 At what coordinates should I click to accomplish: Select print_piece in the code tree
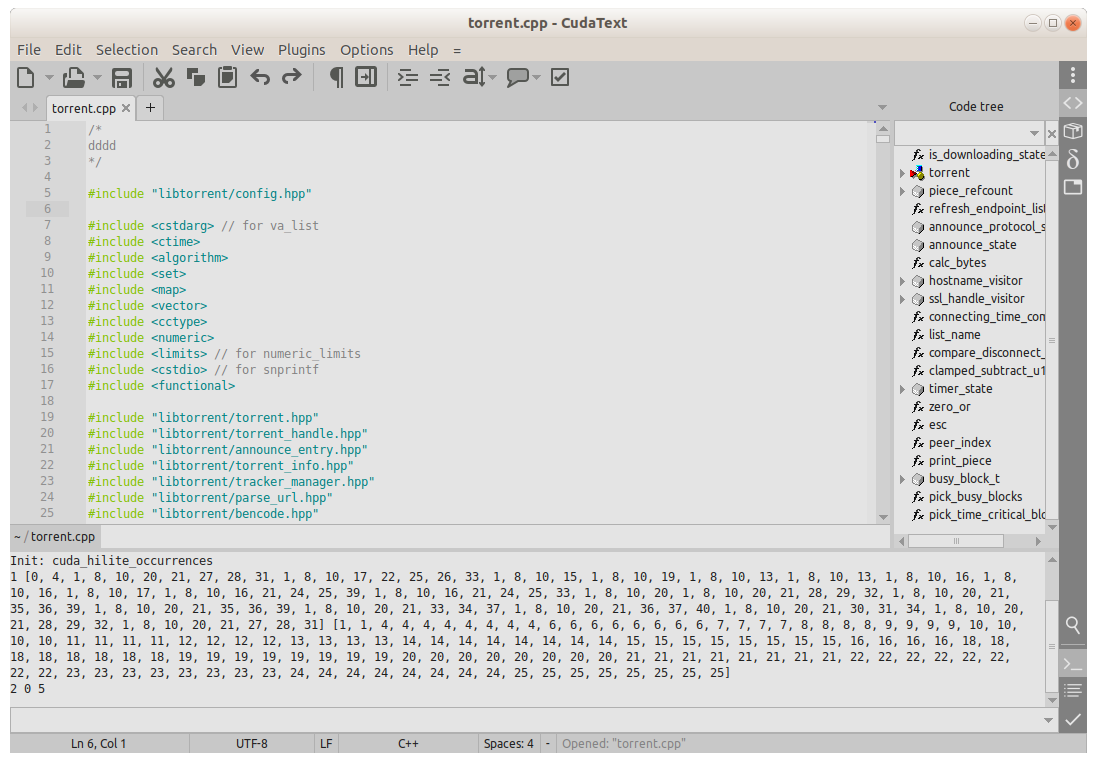pyautogui.click(x=960, y=461)
